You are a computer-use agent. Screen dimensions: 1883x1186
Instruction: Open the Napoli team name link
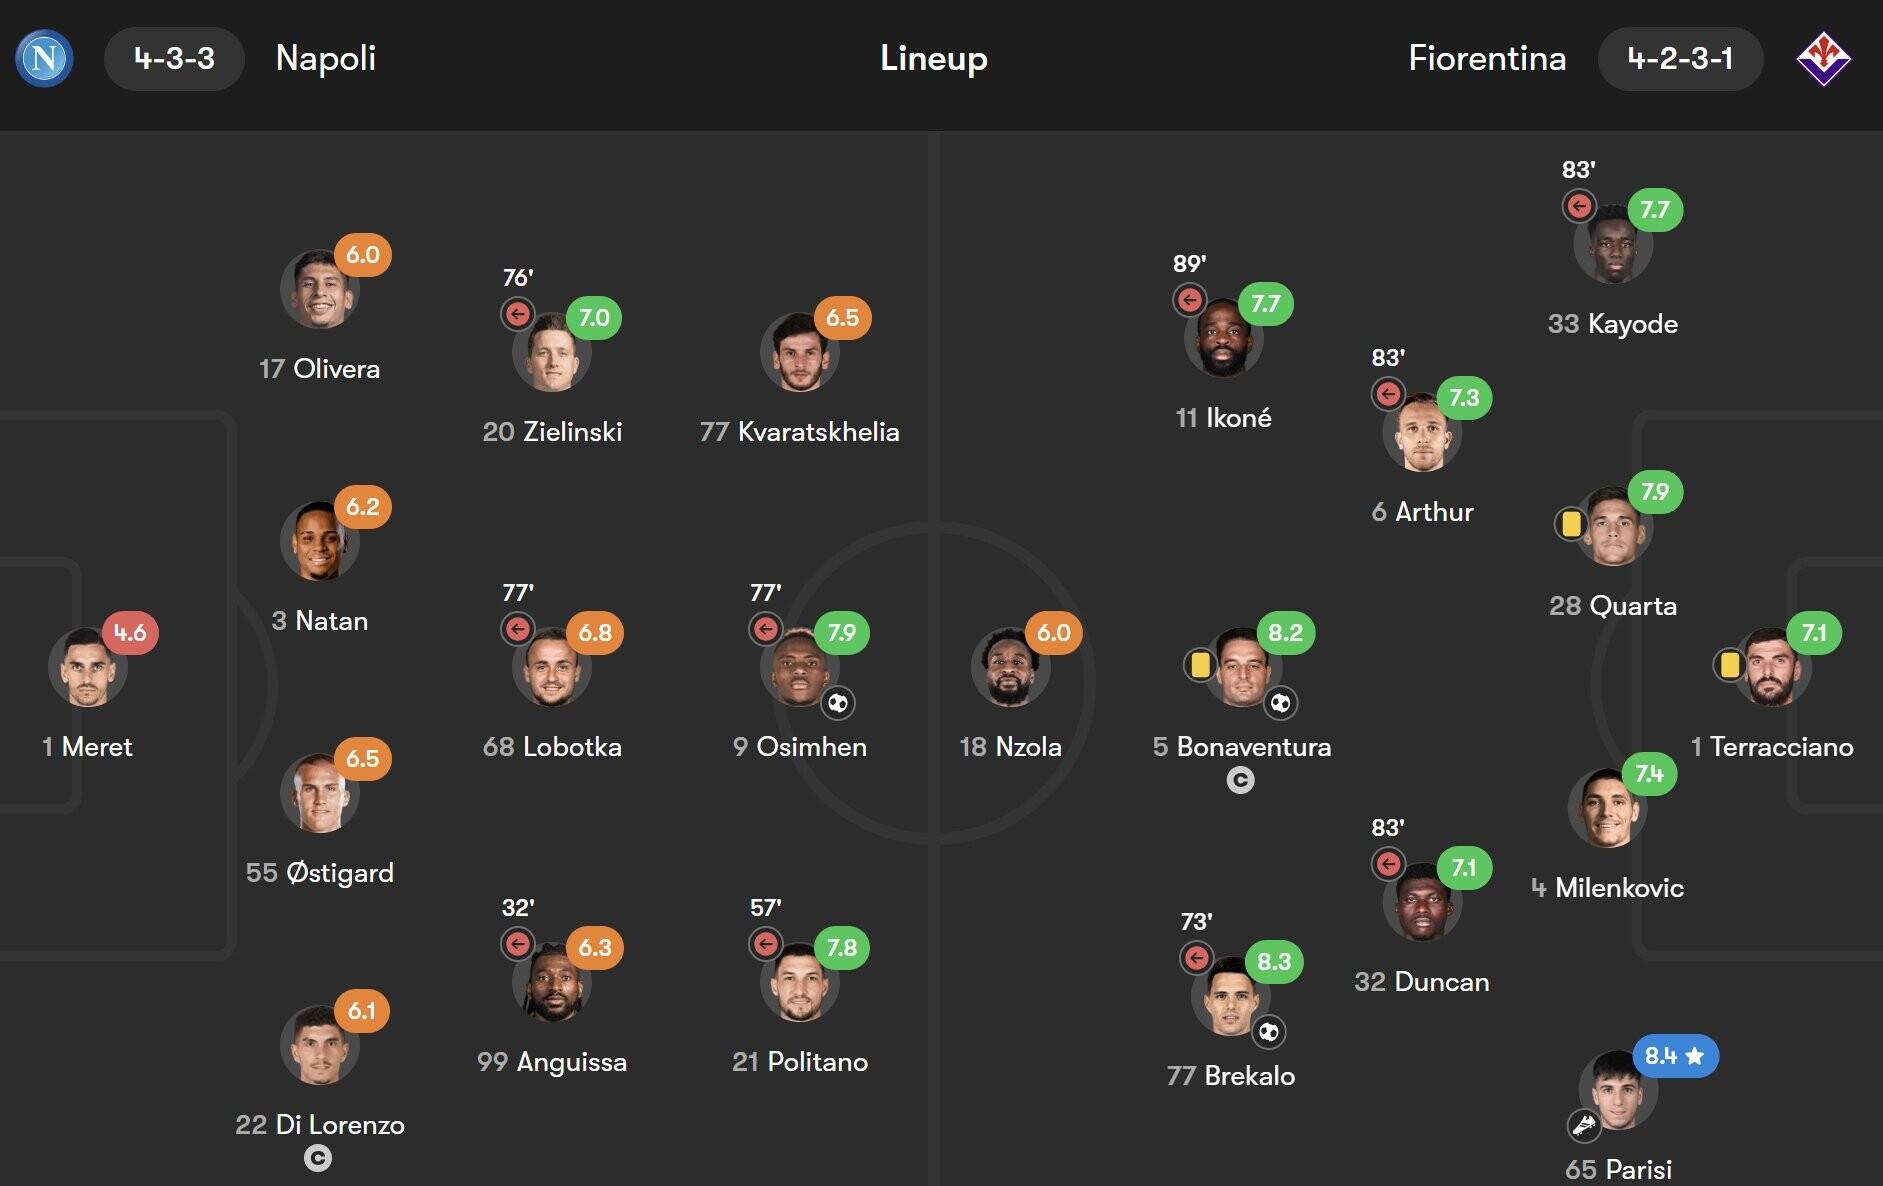click(x=326, y=58)
